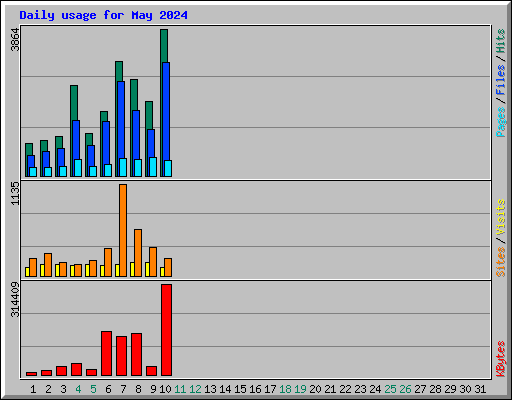Image resolution: width=512 pixels, height=400 pixels.
Task: Click the cyan 'Pages' legend label
Action: [x=501, y=122]
